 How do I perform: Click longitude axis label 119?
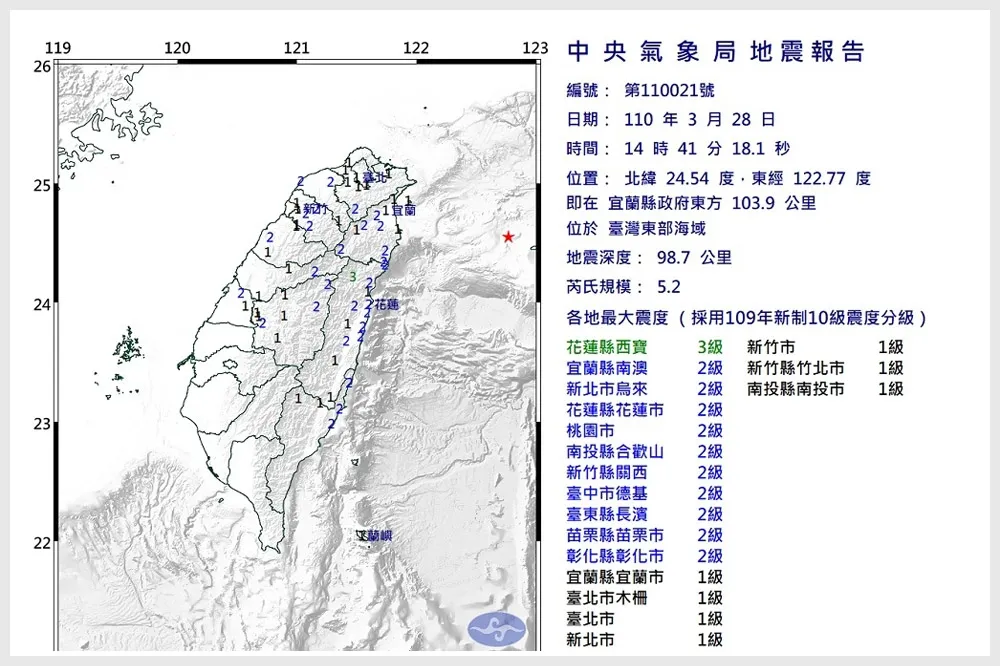point(58,48)
